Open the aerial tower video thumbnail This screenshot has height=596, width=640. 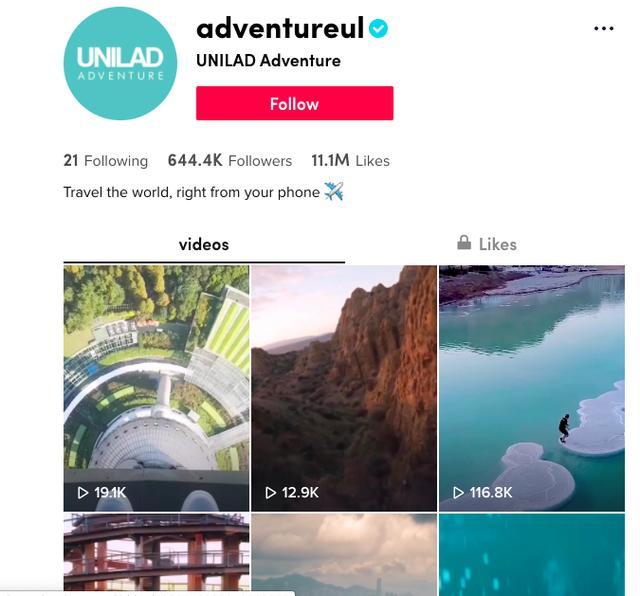(156, 388)
